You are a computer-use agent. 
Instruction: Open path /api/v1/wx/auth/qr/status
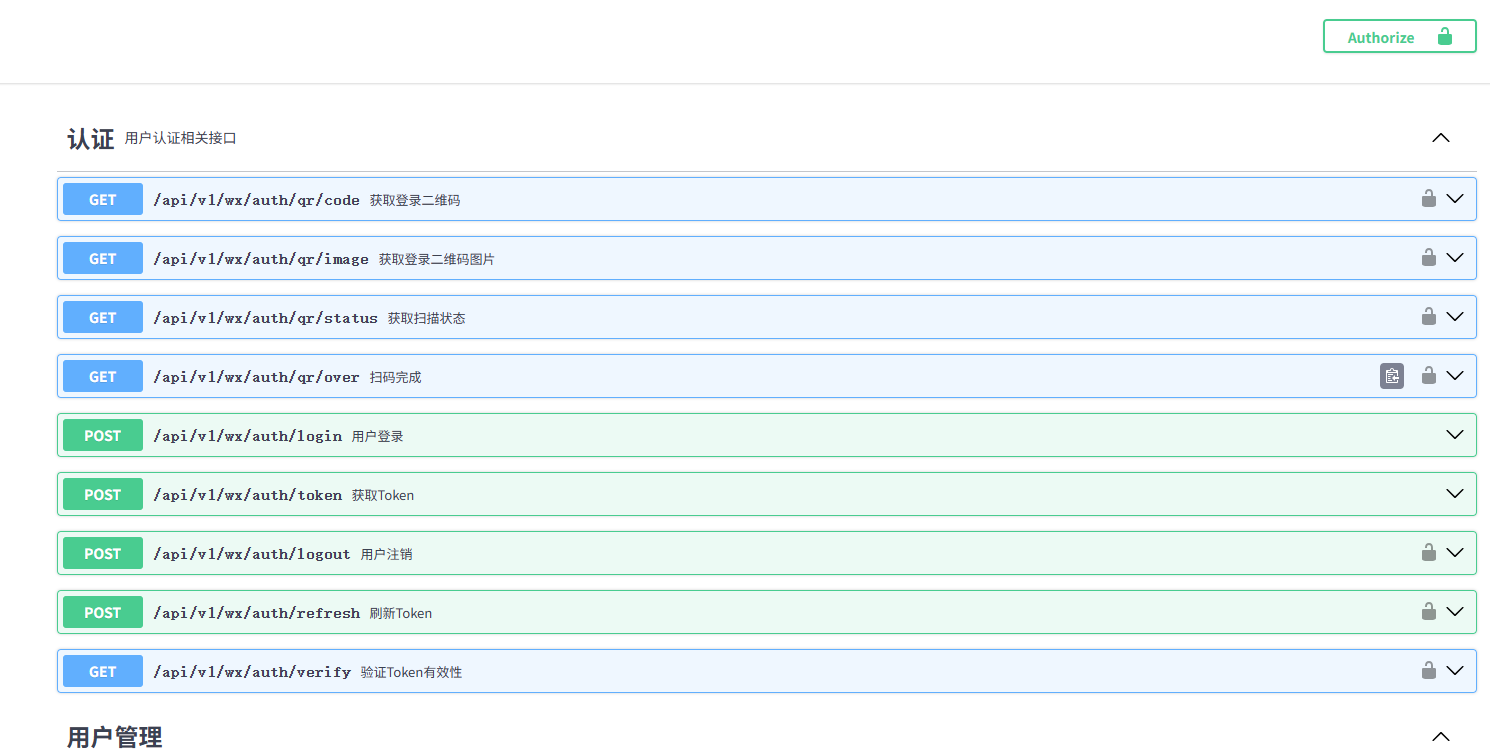coord(265,318)
